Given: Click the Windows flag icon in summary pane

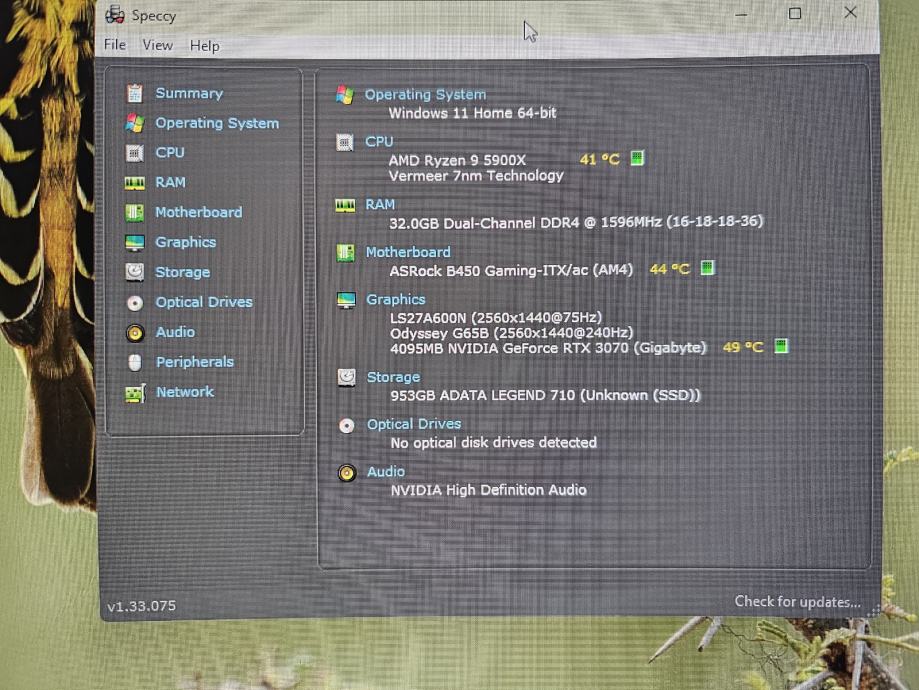Looking at the screenshot, I should coord(345,94).
